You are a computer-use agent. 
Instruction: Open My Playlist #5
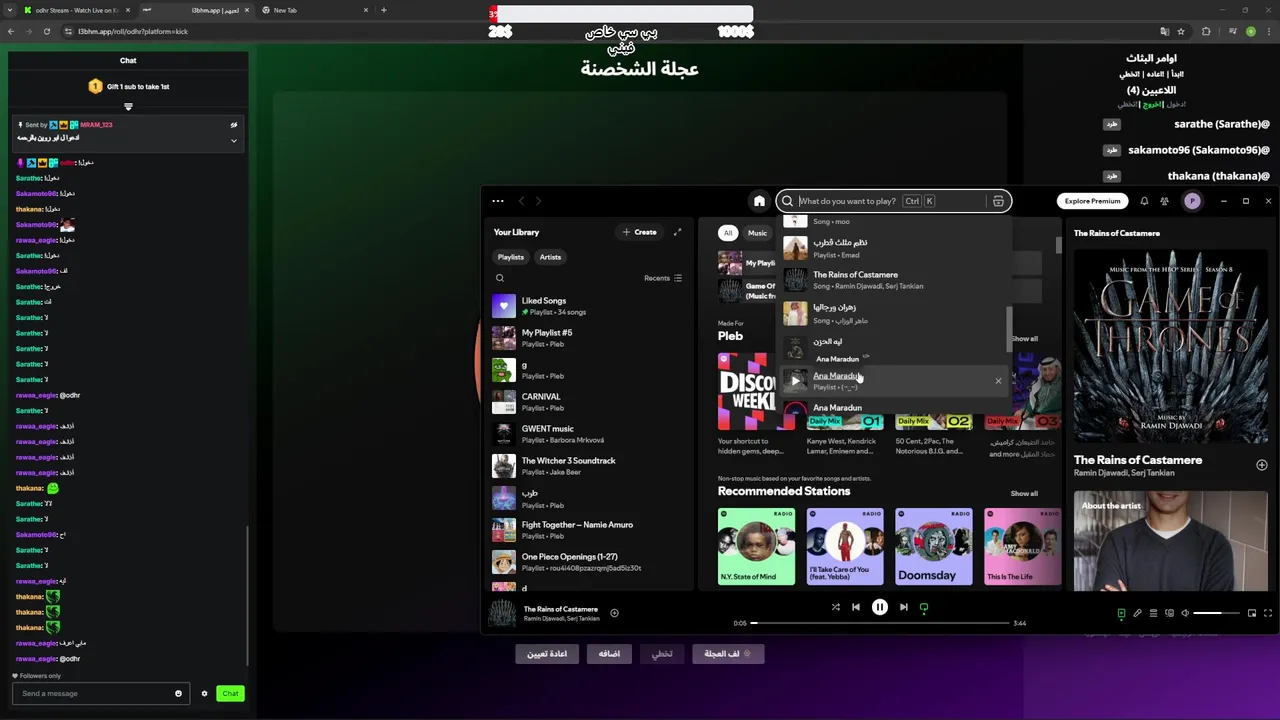point(590,338)
